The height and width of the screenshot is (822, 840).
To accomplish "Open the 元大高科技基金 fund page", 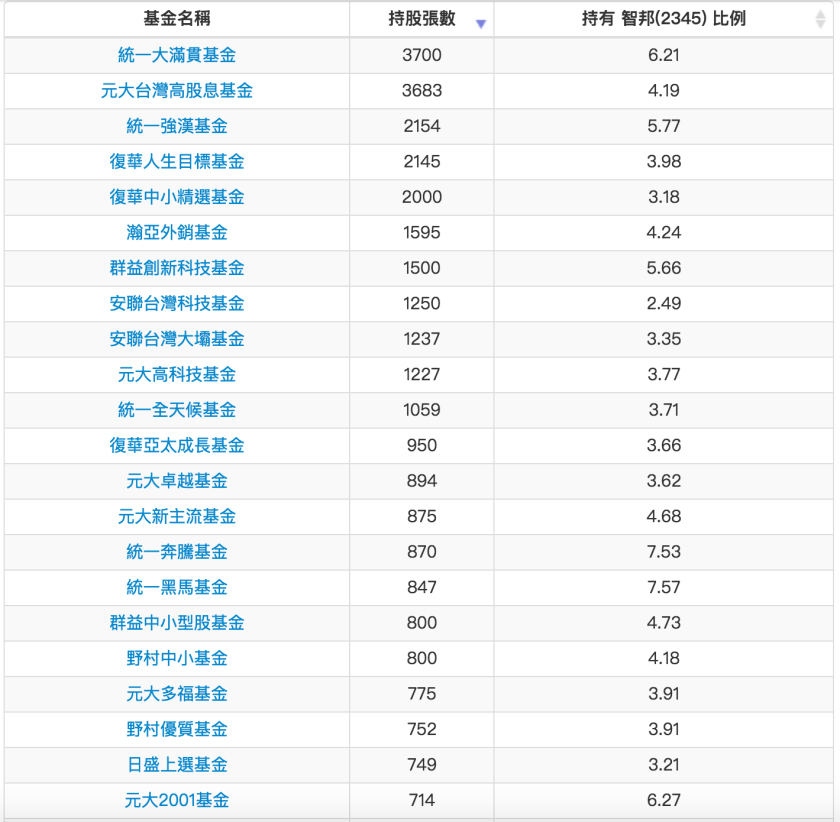I will point(176,374).
